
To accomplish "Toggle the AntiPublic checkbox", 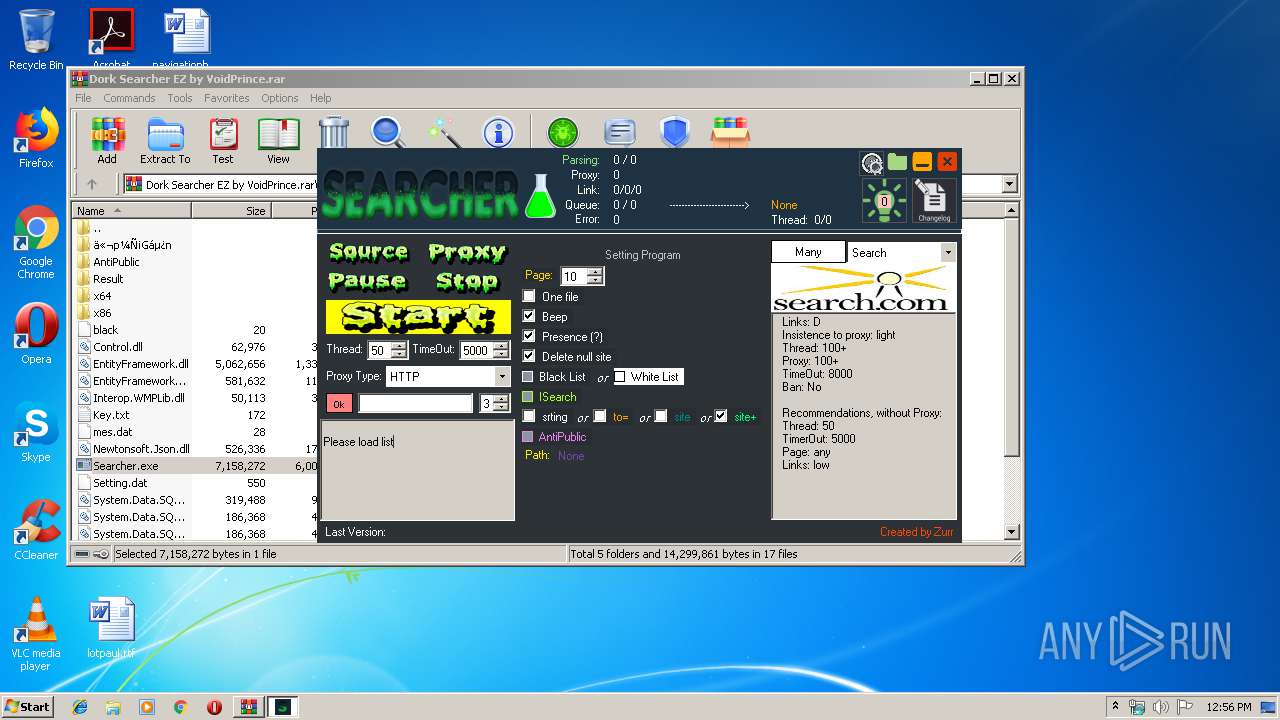I will pos(528,437).
